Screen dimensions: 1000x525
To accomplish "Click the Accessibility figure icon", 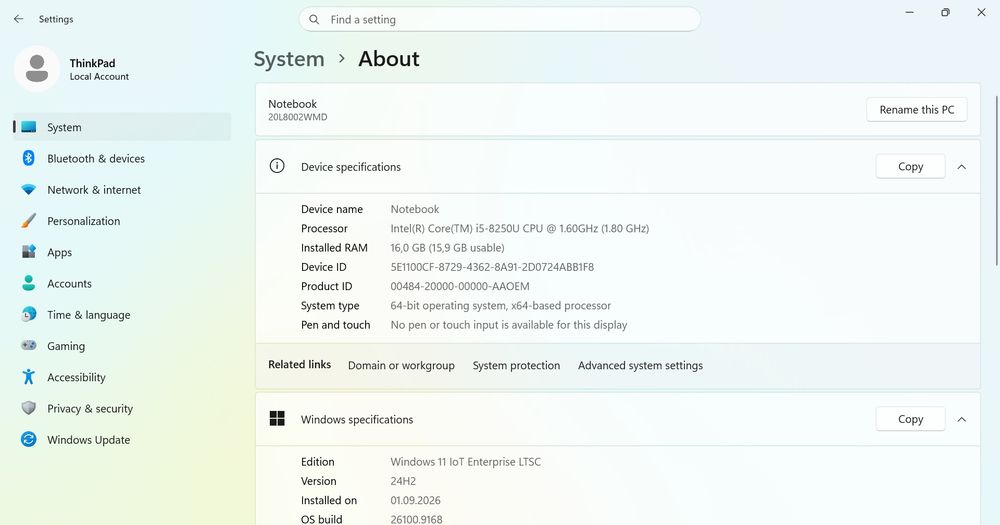I will coord(29,377).
